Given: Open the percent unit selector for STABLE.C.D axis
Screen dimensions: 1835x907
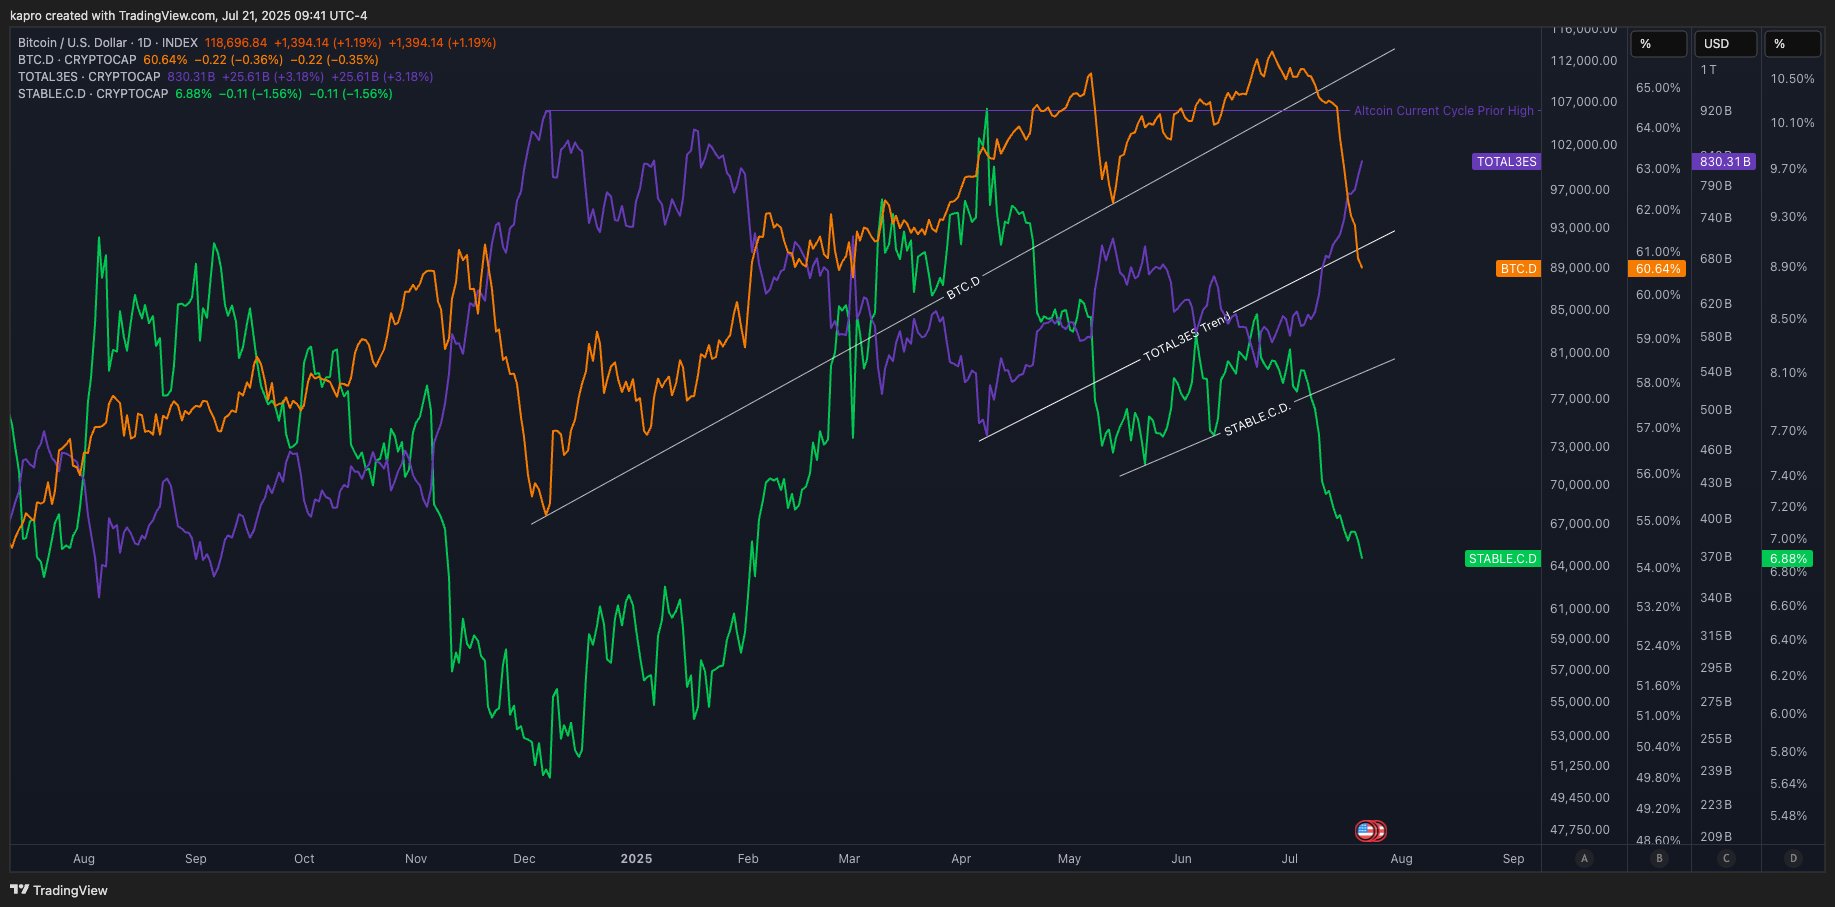Looking at the screenshot, I should [1793, 44].
